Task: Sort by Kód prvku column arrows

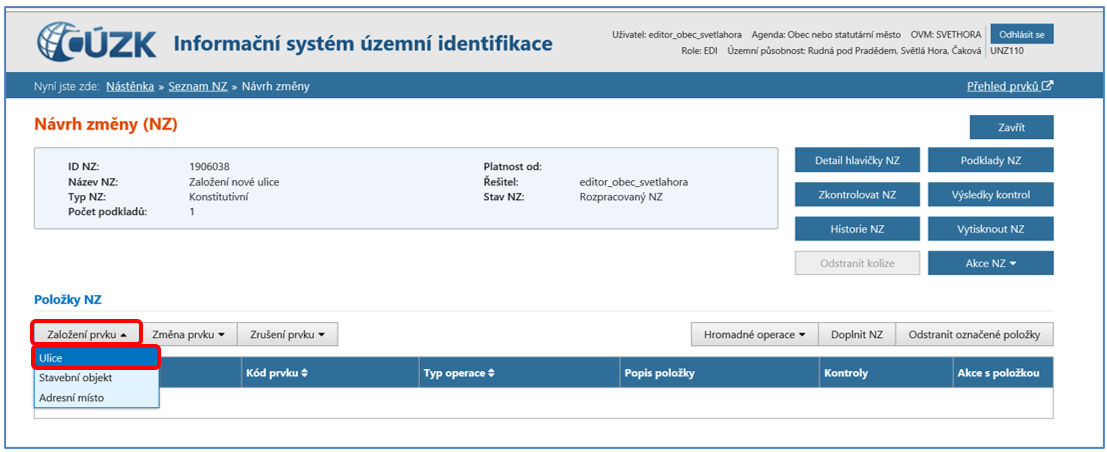Action: pos(305,373)
